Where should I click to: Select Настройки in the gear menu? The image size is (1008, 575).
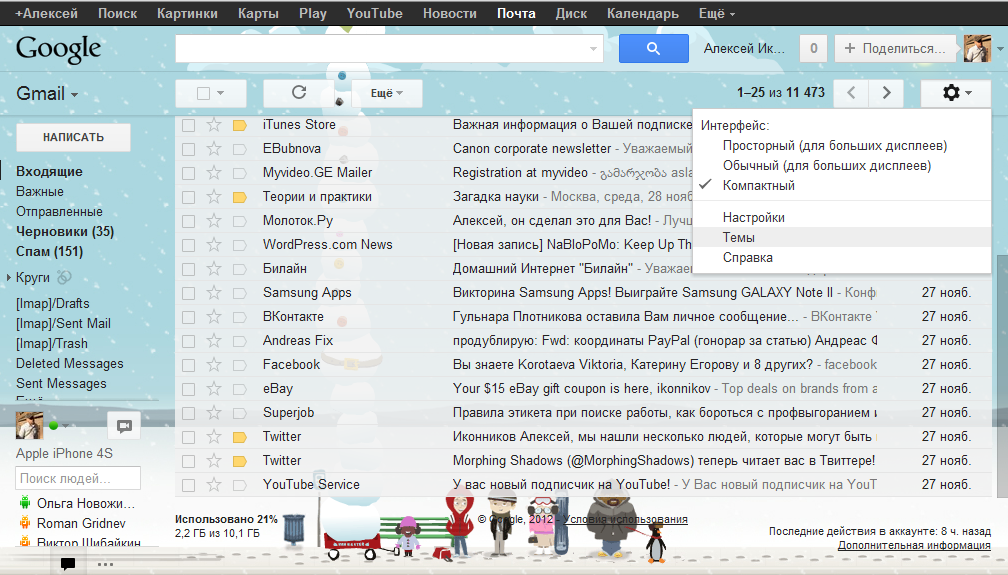[753, 217]
